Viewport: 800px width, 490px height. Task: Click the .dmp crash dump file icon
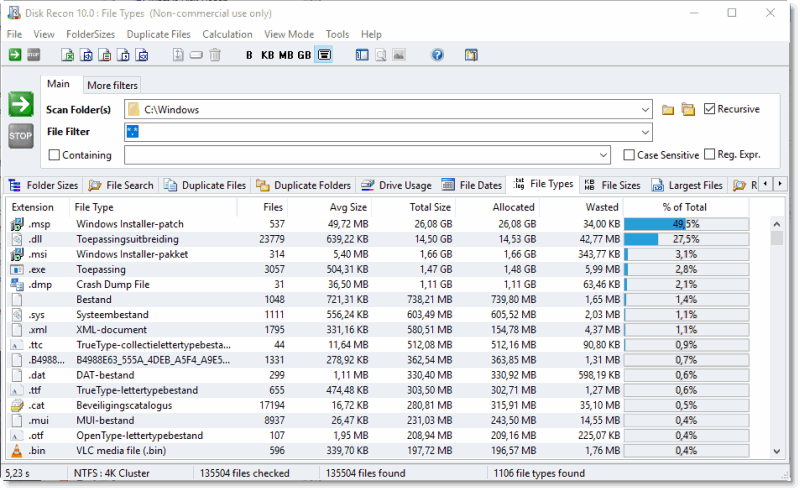[17, 284]
